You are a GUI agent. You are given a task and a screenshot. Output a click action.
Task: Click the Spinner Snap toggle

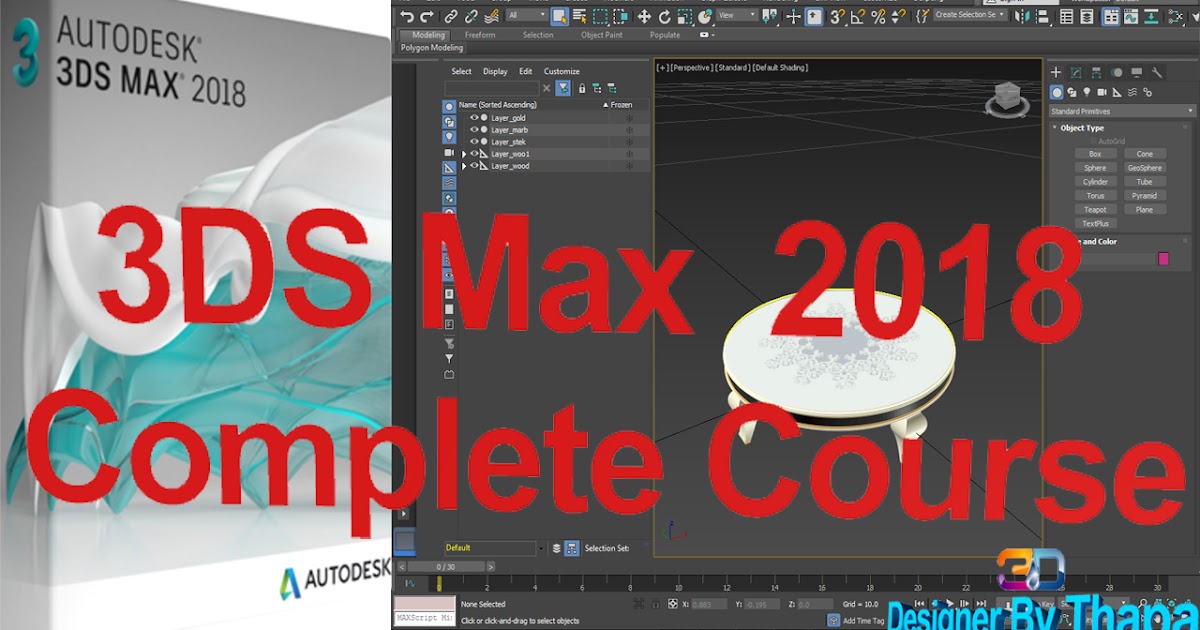tap(899, 16)
